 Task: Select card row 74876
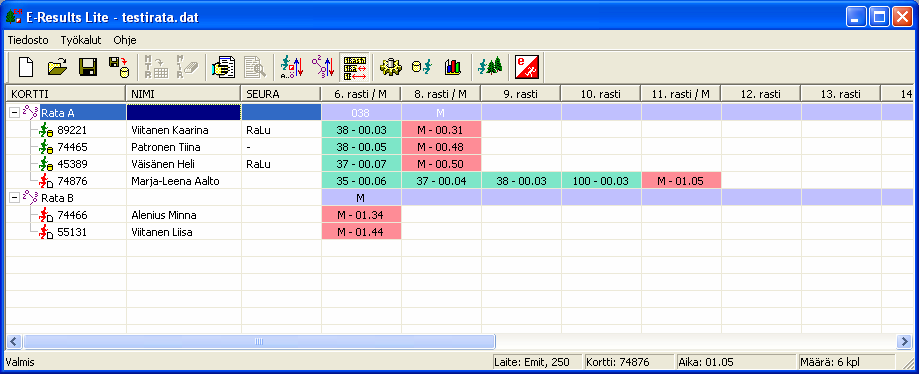click(459, 181)
